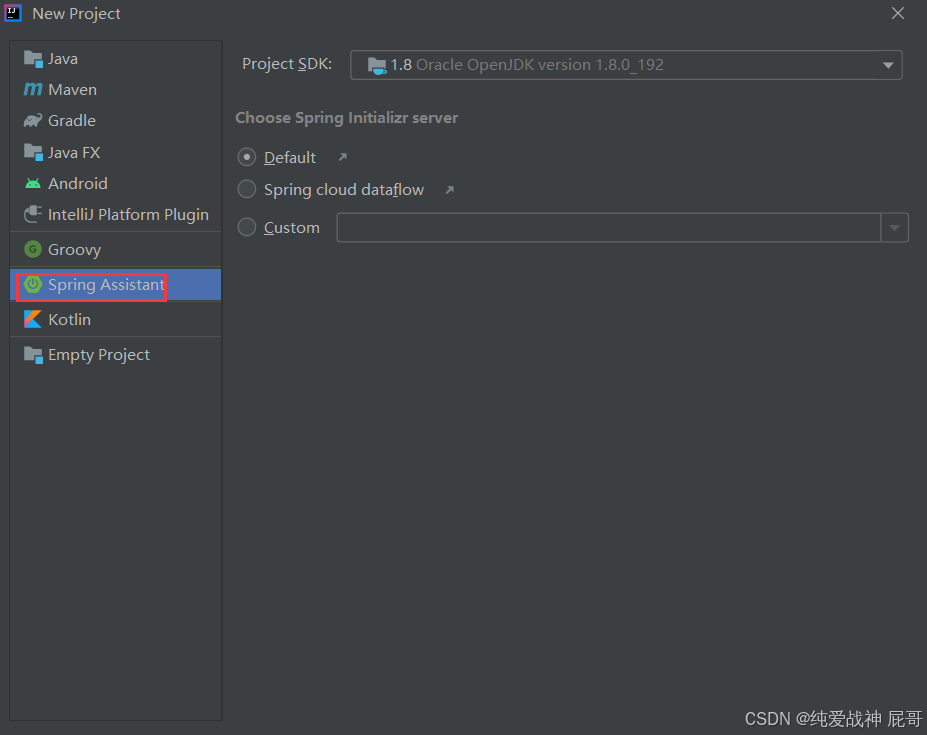
Task: Close the New Project dialog
Action: (897, 13)
